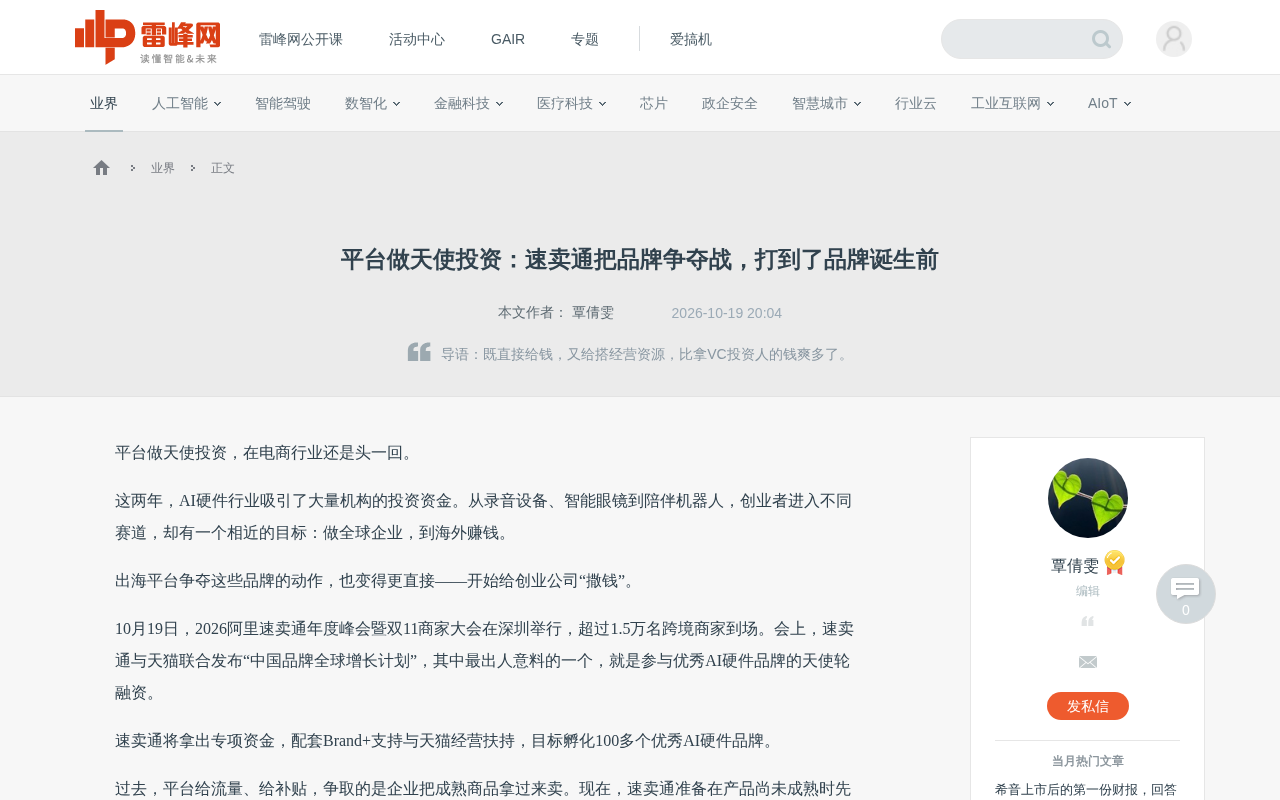The height and width of the screenshot is (800, 1280).
Task: Open the 政企安全 section
Action: click(x=730, y=103)
